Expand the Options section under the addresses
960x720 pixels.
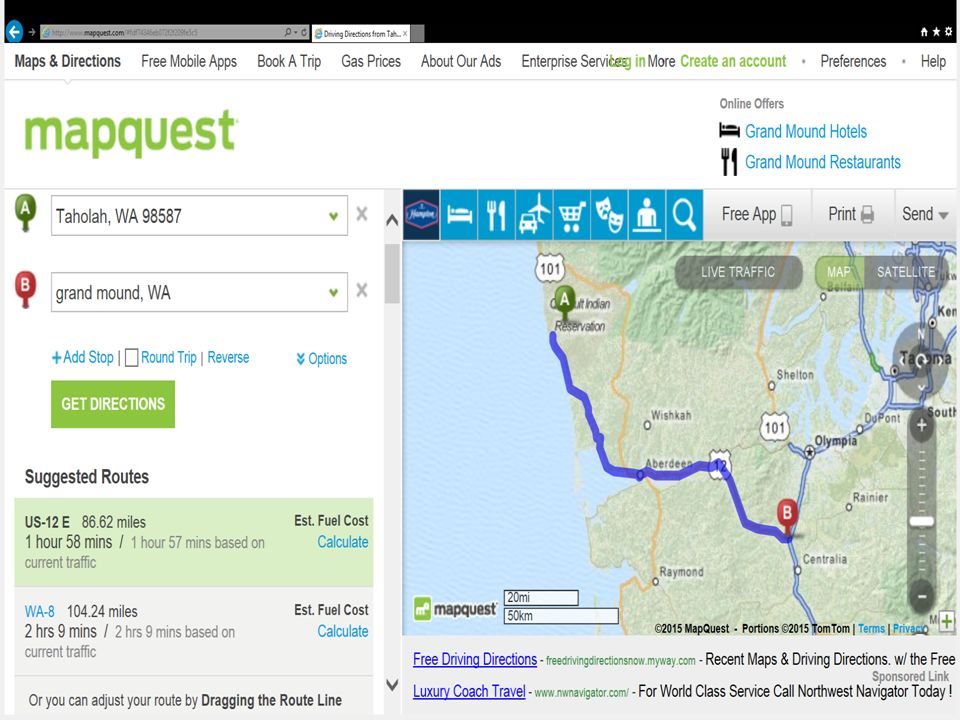pyautogui.click(x=321, y=358)
